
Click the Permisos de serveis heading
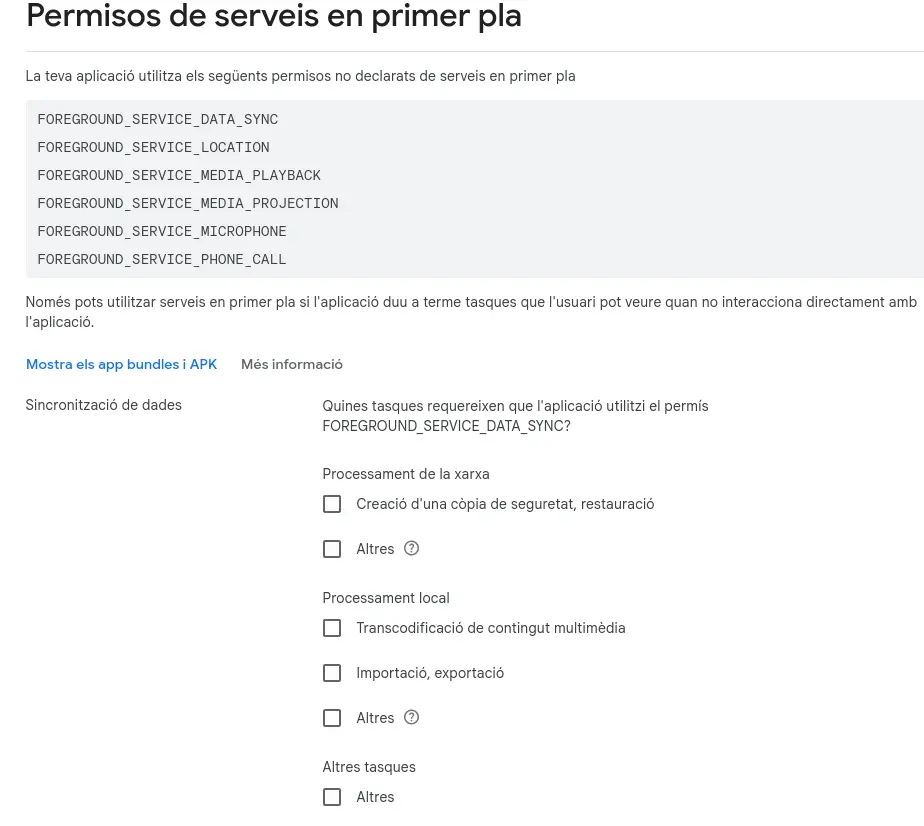pyautogui.click(x=273, y=16)
